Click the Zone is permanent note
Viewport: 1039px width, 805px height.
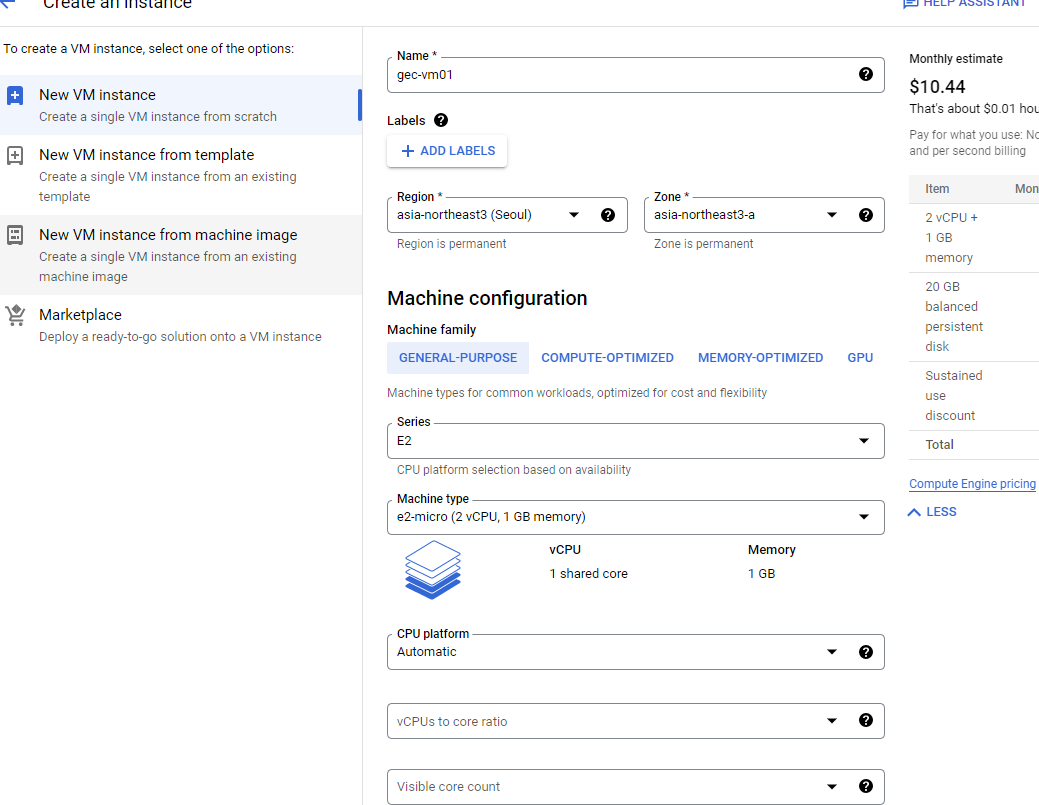click(704, 244)
